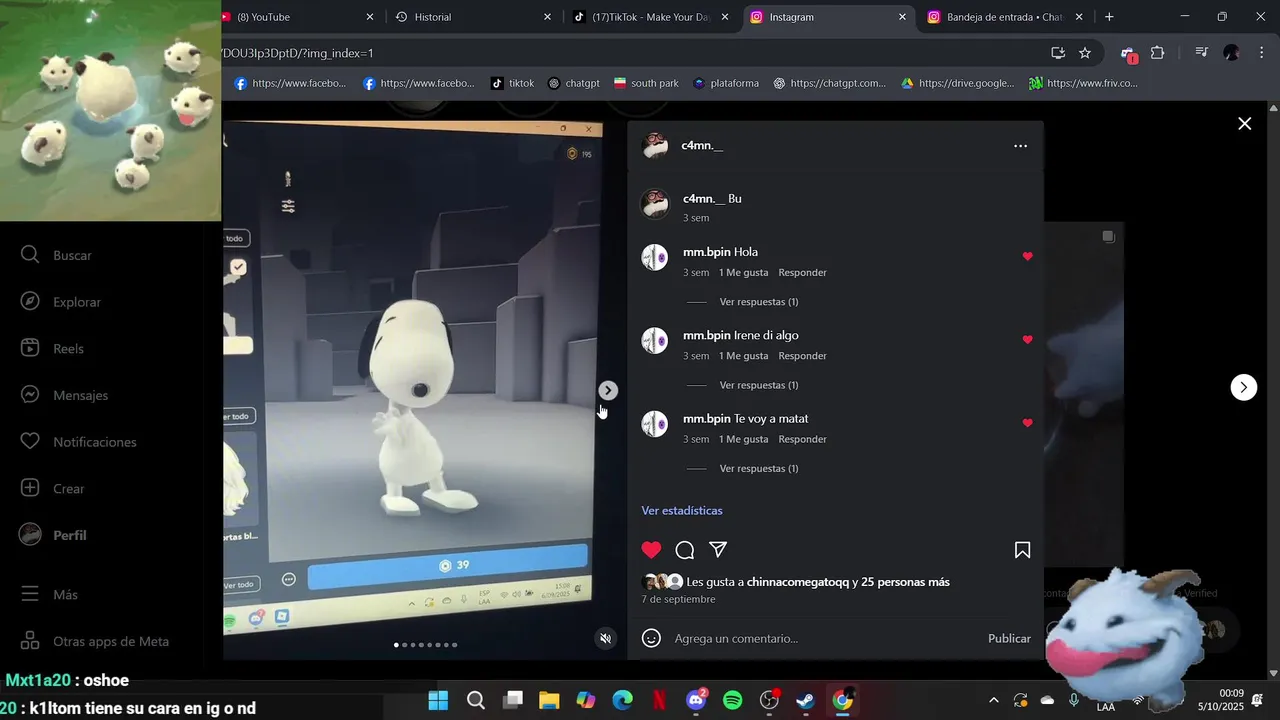1280x720 pixels.
Task: Open File Explorer from taskbar
Action: click(x=549, y=701)
